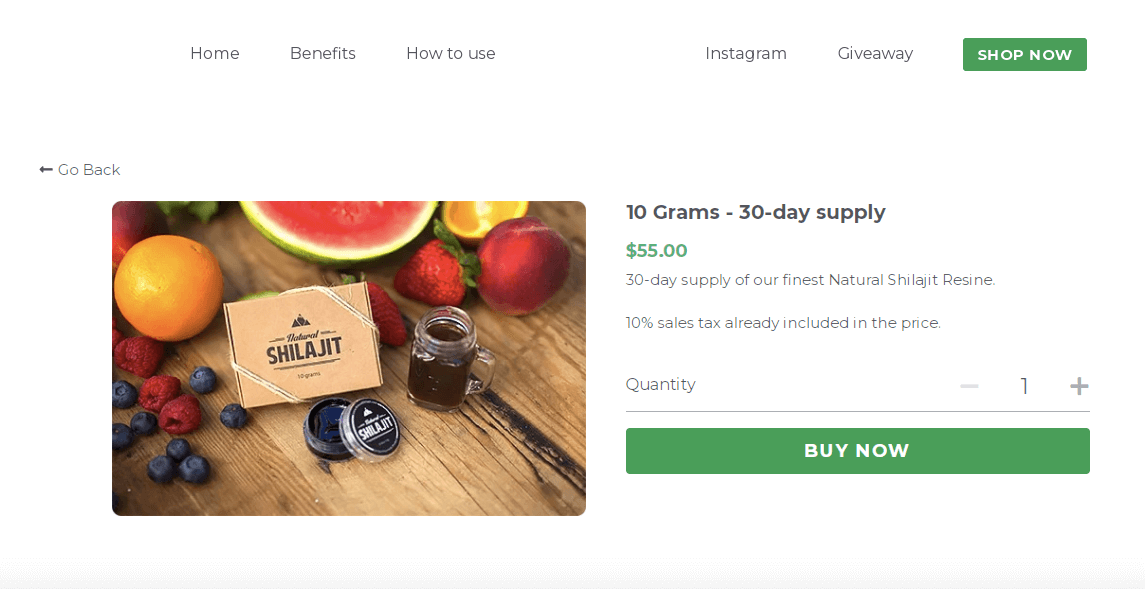The height and width of the screenshot is (589, 1145).
Task: Select the Shilajit product photo
Action: pyautogui.click(x=349, y=358)
